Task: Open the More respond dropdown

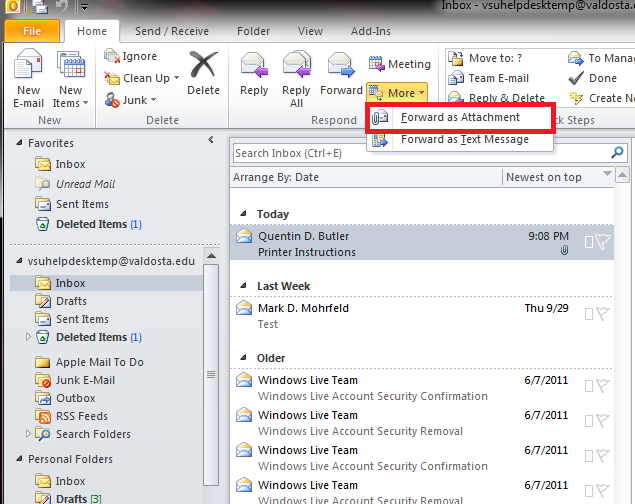Action: [397, 93]
